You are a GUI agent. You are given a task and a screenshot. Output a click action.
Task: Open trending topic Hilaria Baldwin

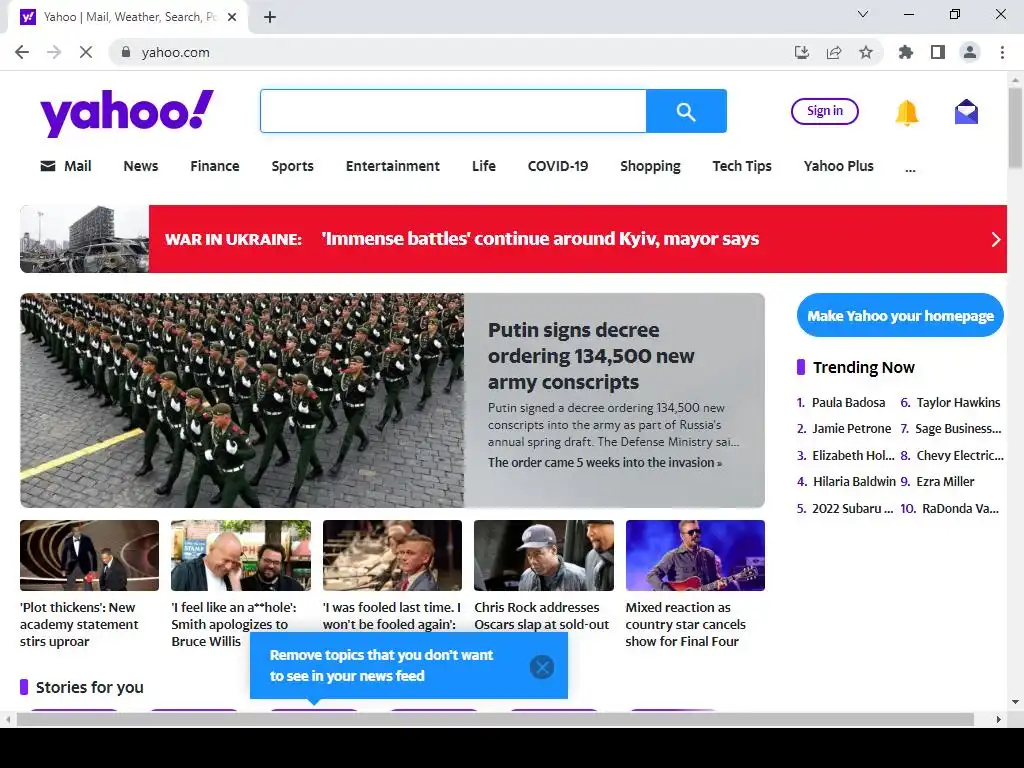click(854, 481)
